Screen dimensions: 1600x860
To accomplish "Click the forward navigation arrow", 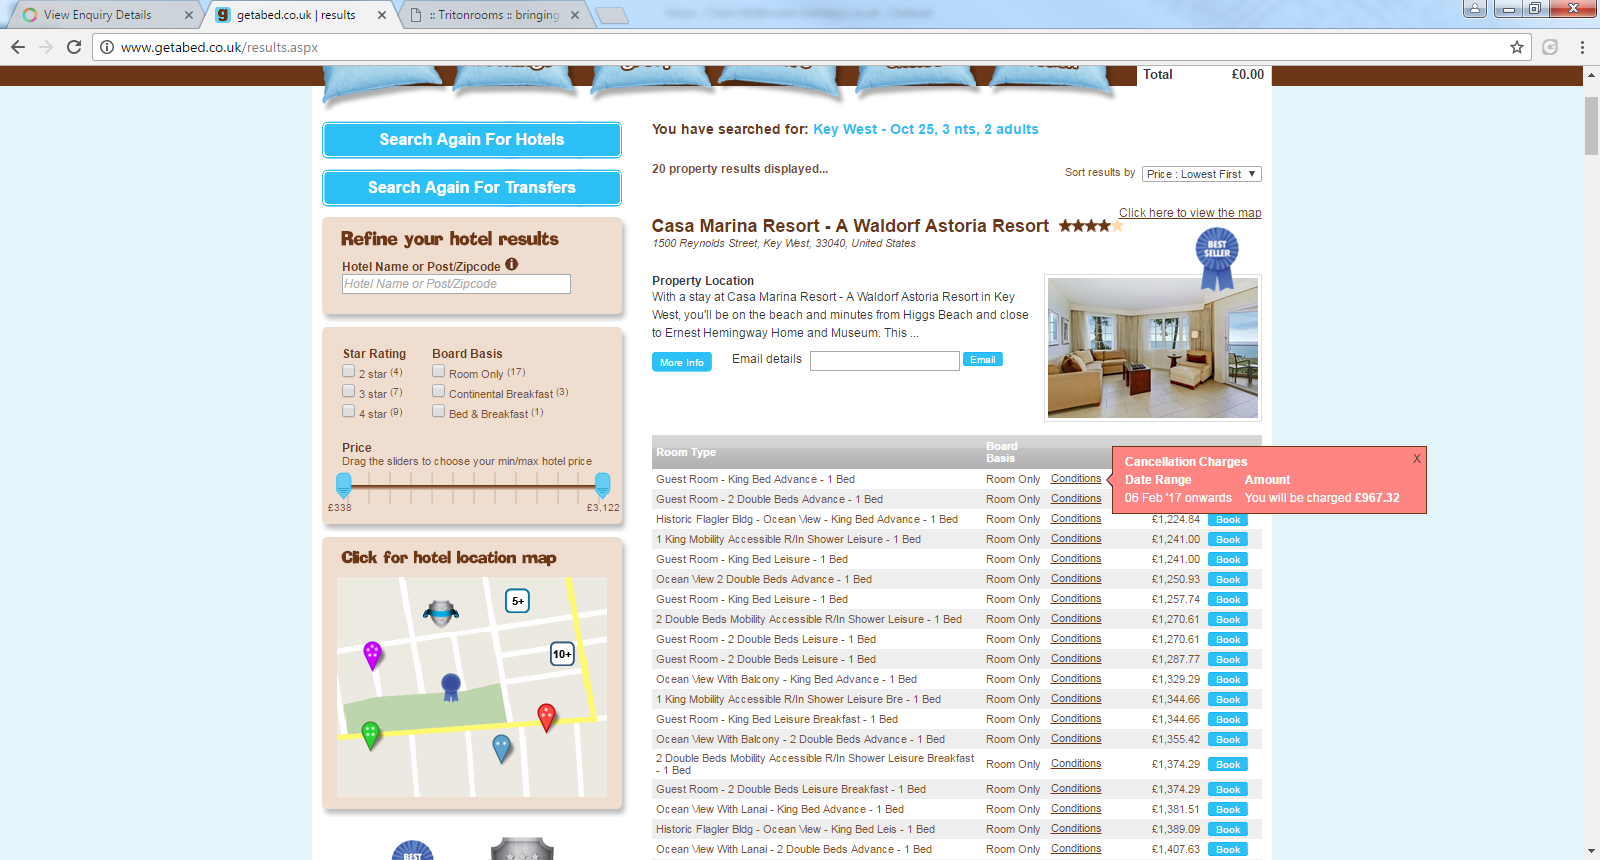I will tap(46, 47).
